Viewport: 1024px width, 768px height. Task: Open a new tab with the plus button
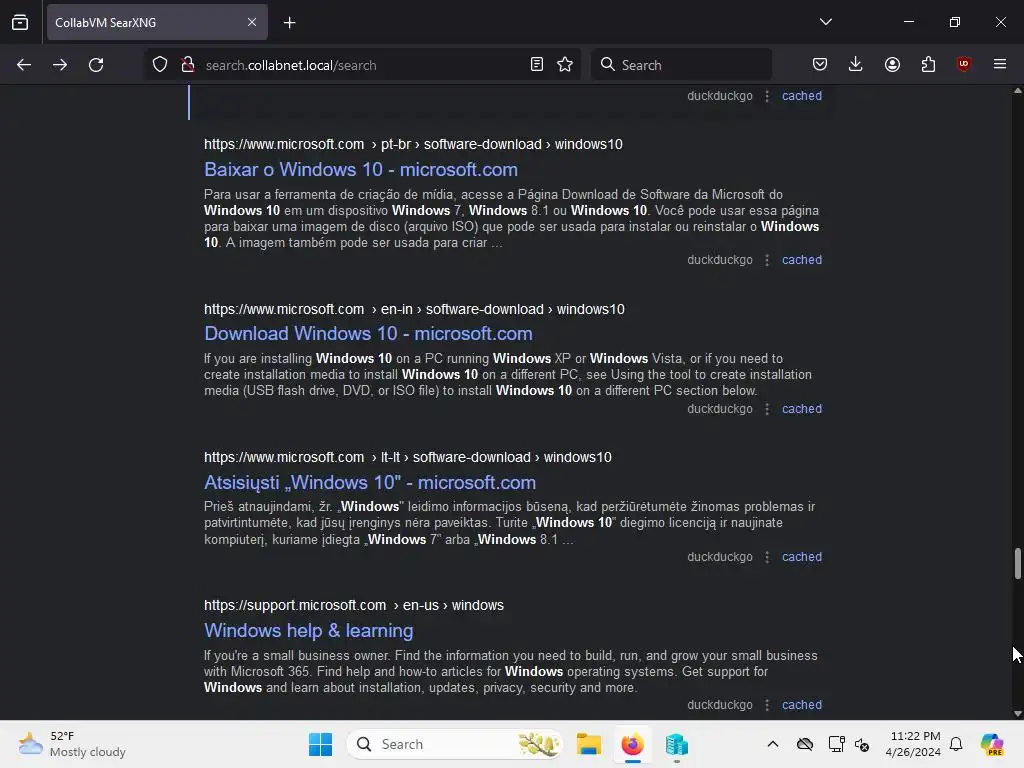289,23
